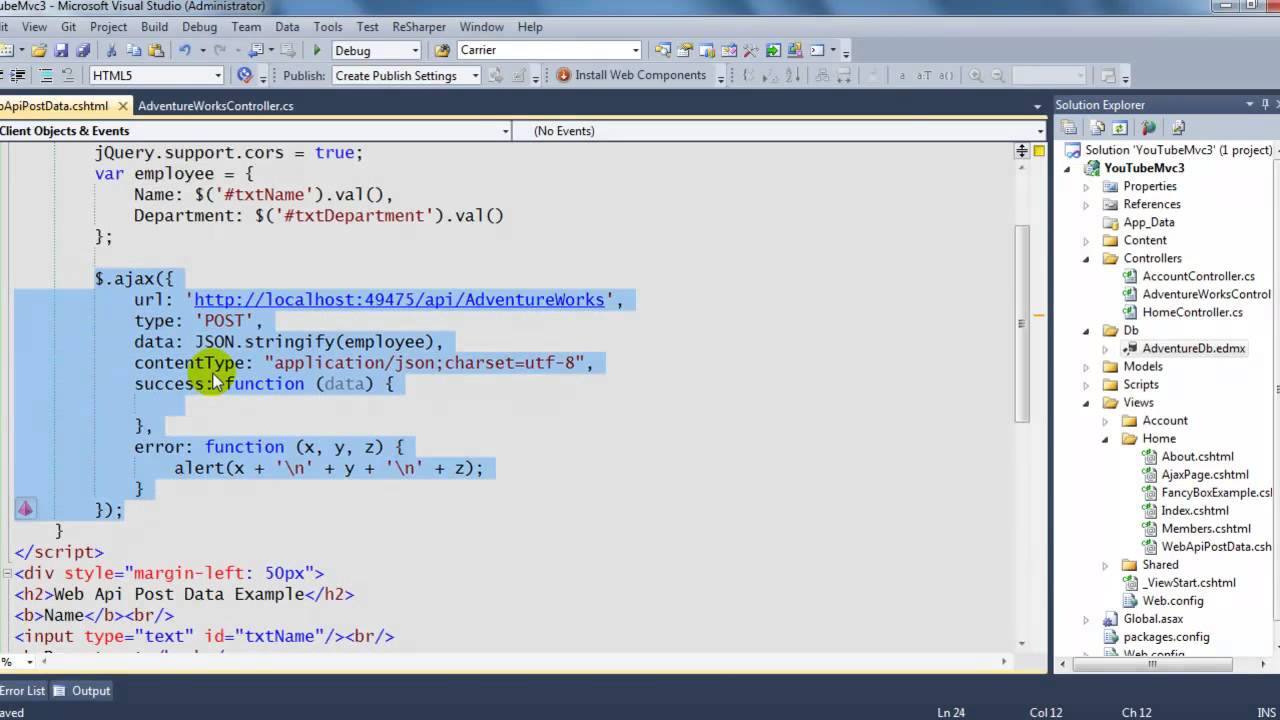Viewport: 1280px width, 720px height.
Task: Click the Solution Explorer horizontal scrollbar
Action: (x=1152, y=663)
